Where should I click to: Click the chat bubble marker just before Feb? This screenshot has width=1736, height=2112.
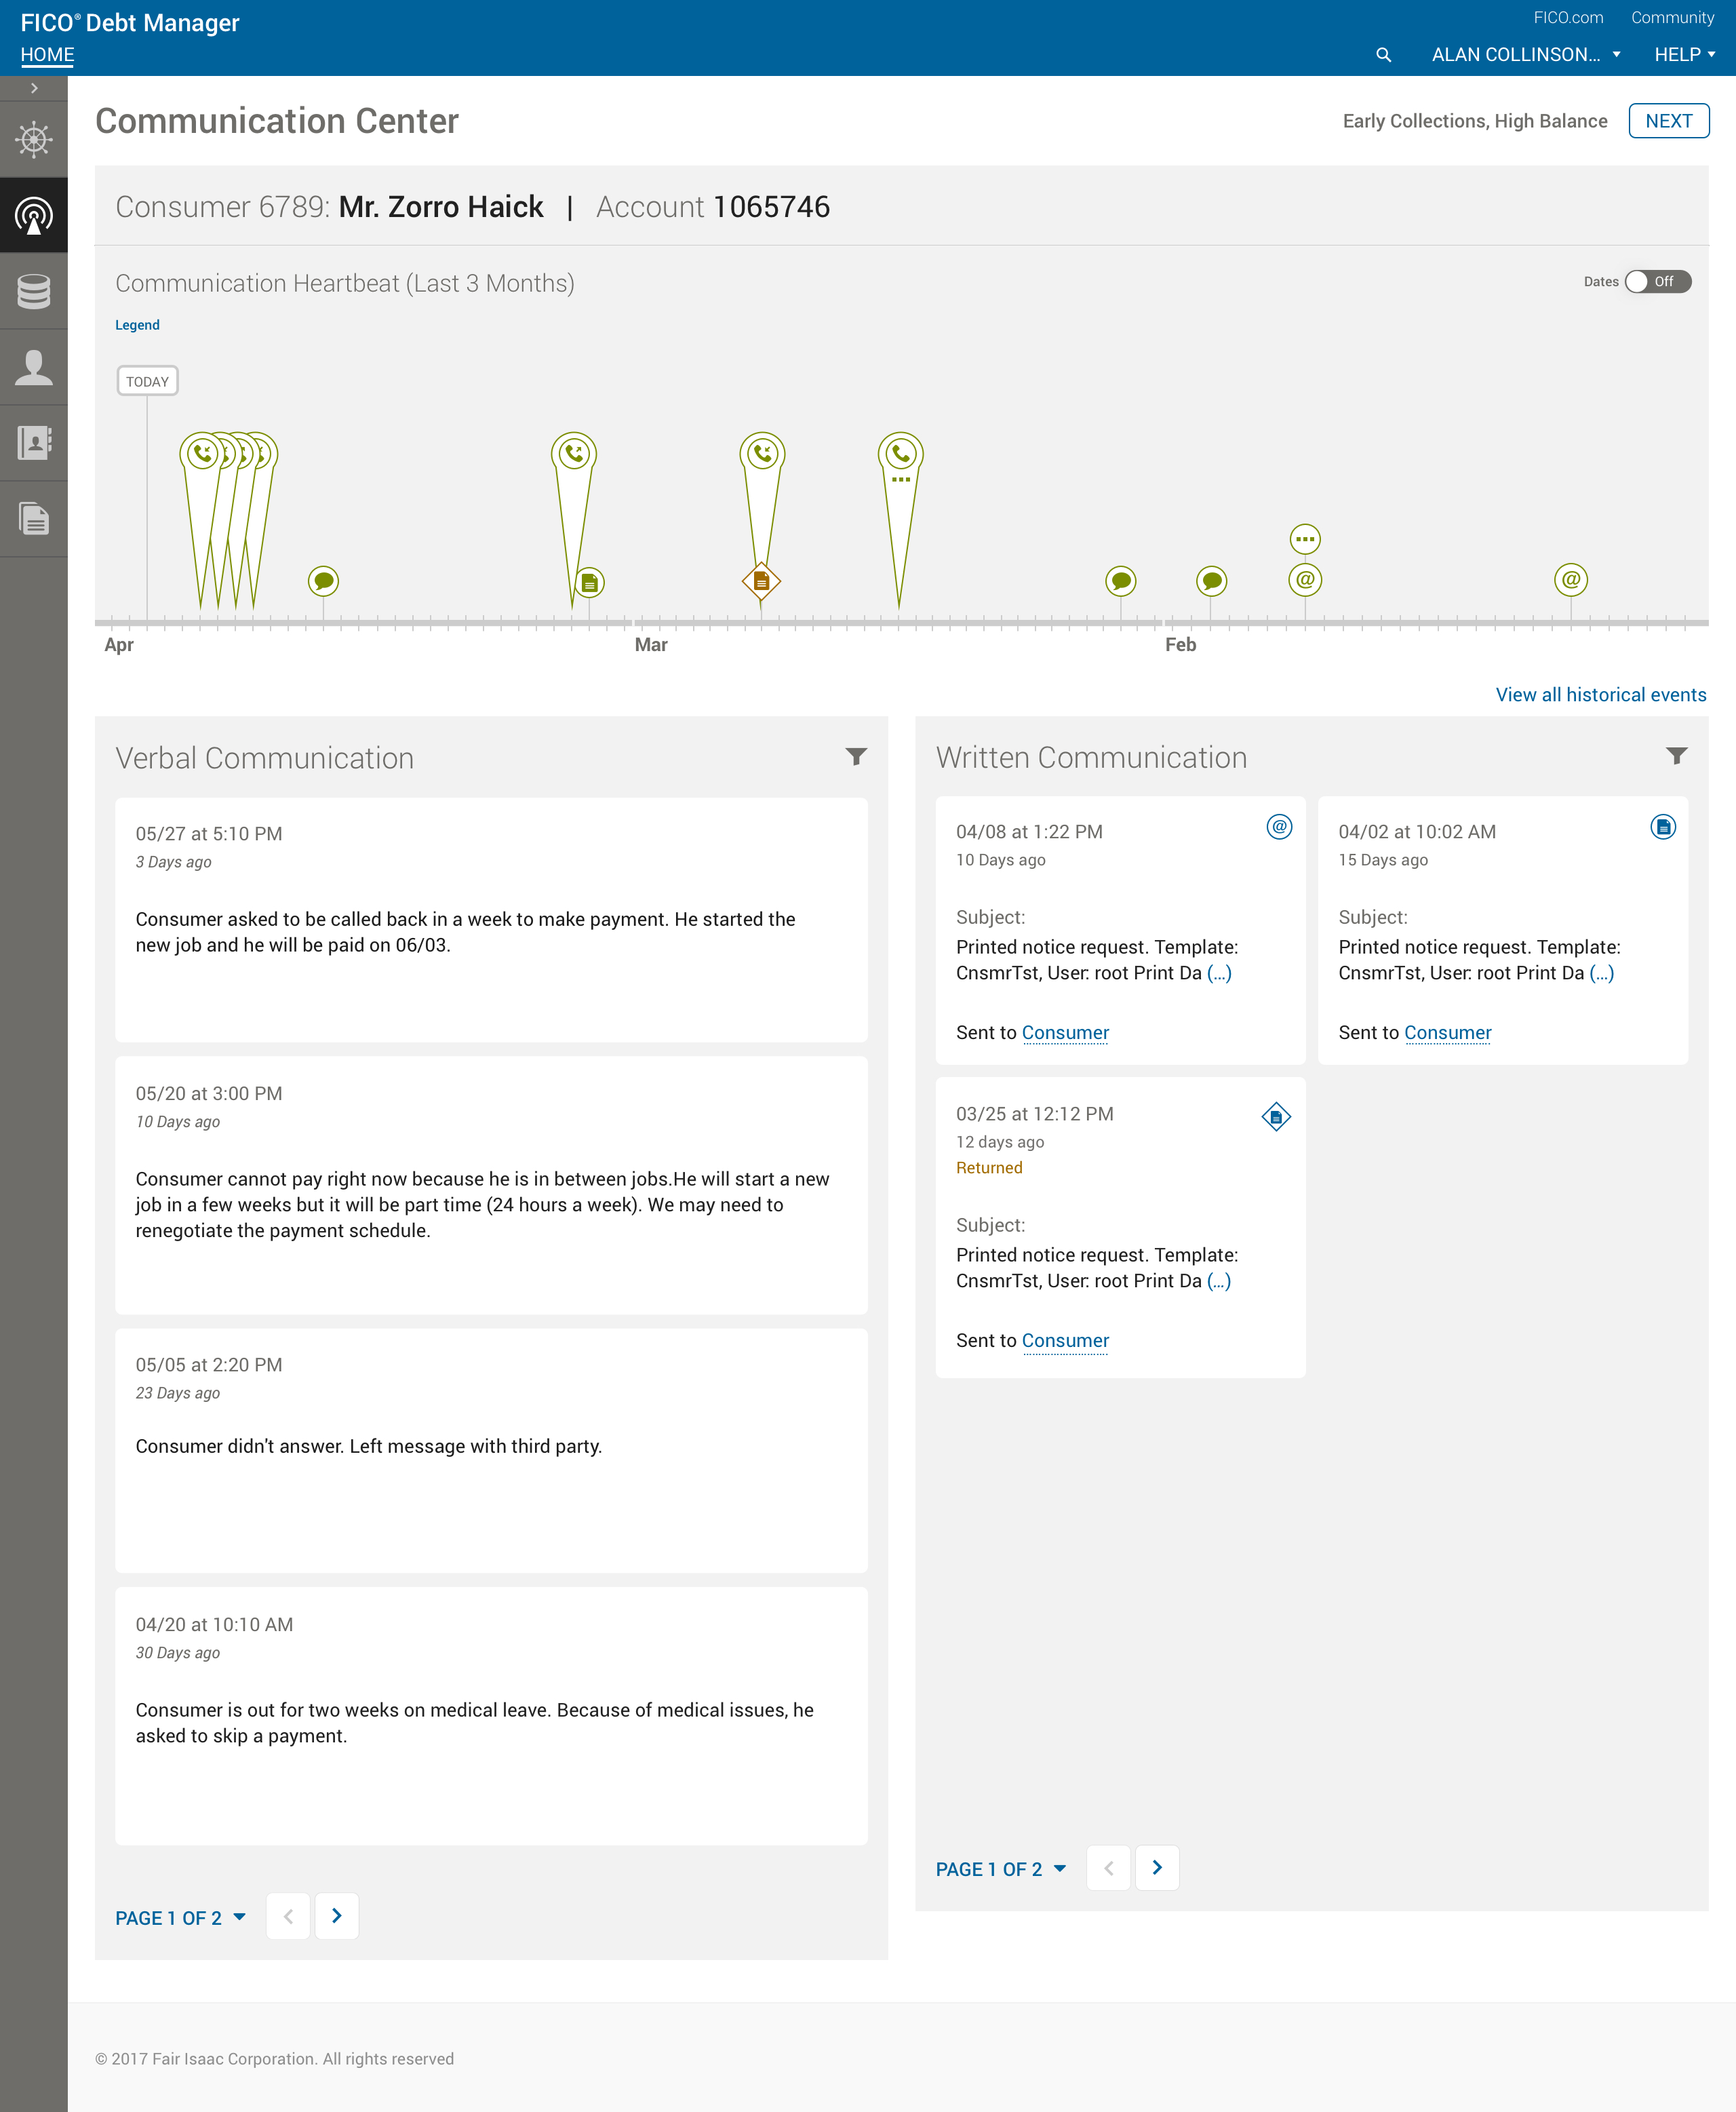(1121, 581)
